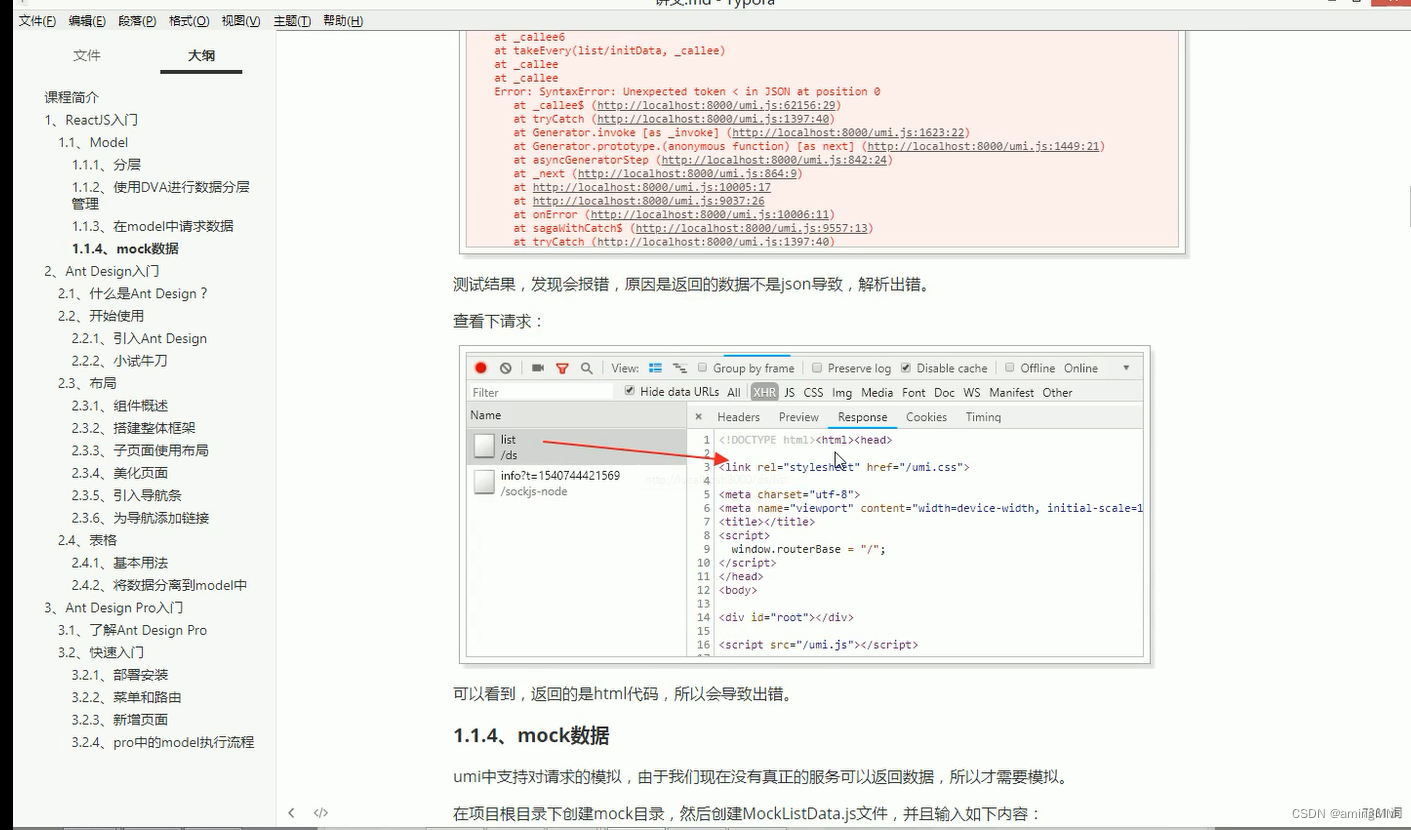The height and width of the screenshot is (830, 1411).
Task: Click the paragraph text 查看下请求：
Action: tap(498, 322)
